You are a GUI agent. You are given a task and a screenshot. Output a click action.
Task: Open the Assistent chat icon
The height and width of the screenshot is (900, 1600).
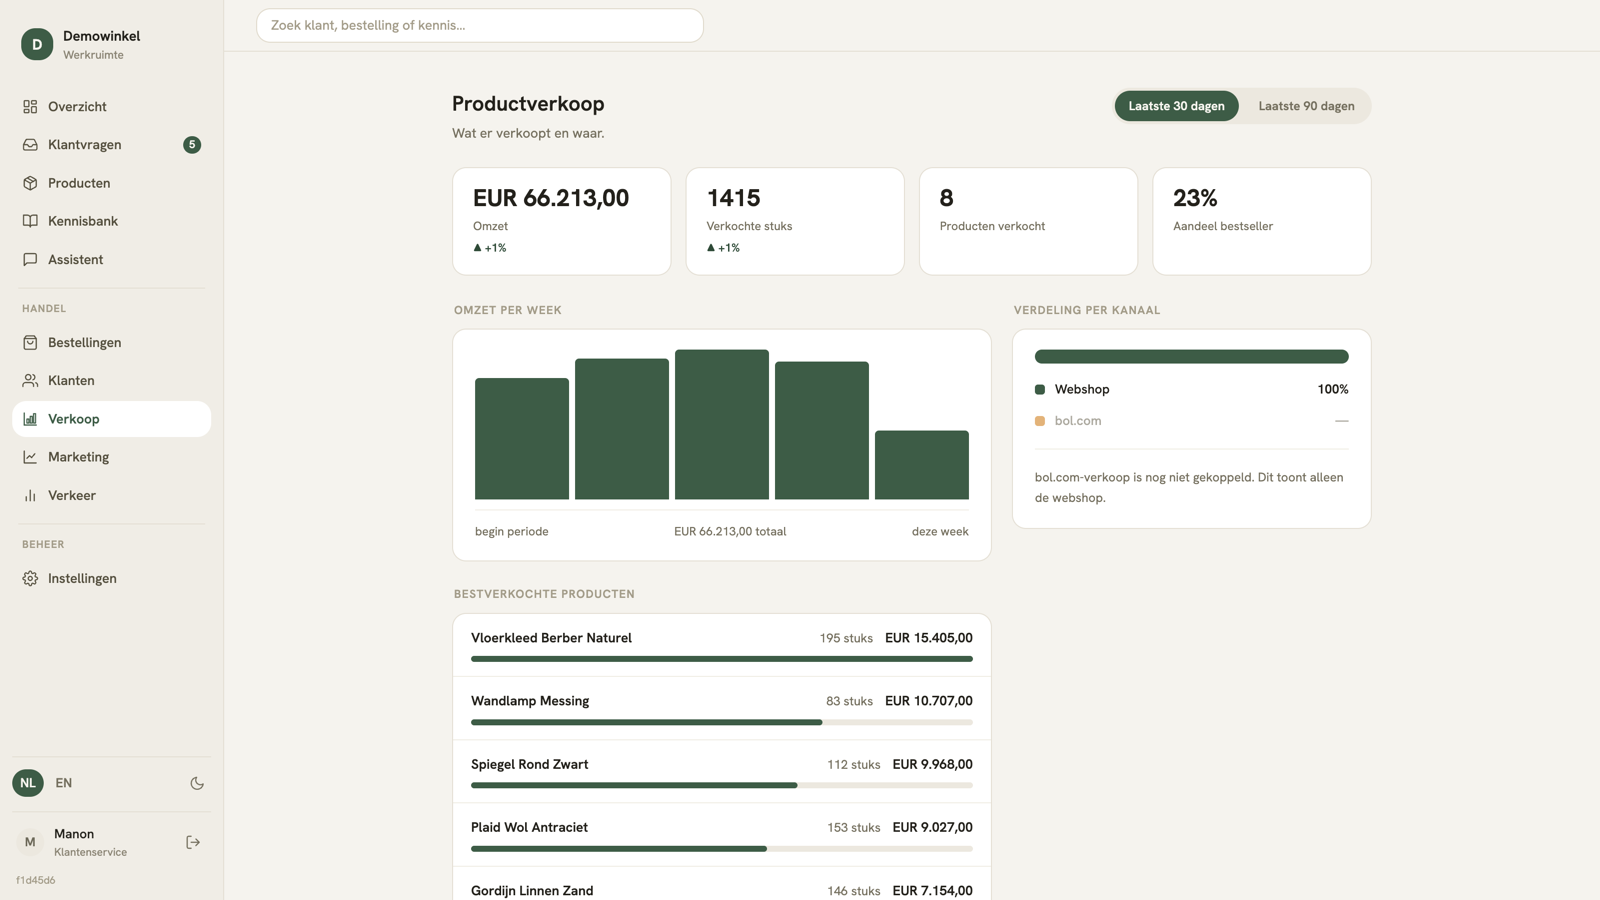click(30, 259)
